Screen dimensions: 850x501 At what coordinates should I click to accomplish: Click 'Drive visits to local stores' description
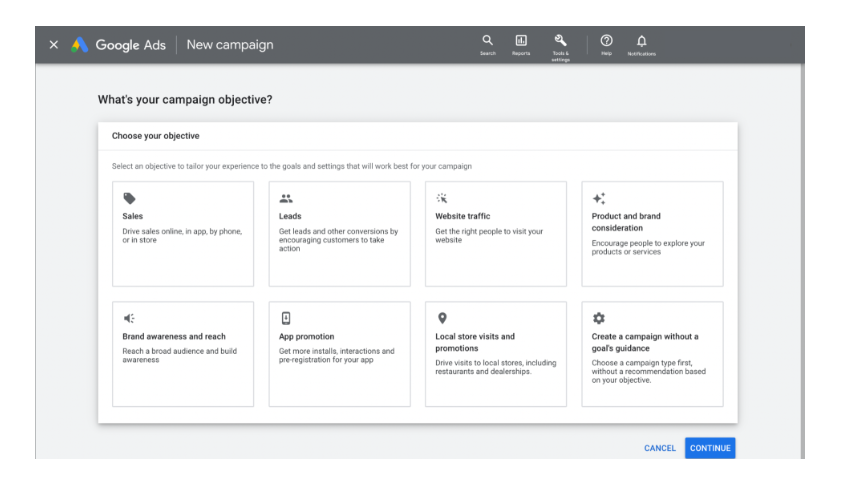495,368
